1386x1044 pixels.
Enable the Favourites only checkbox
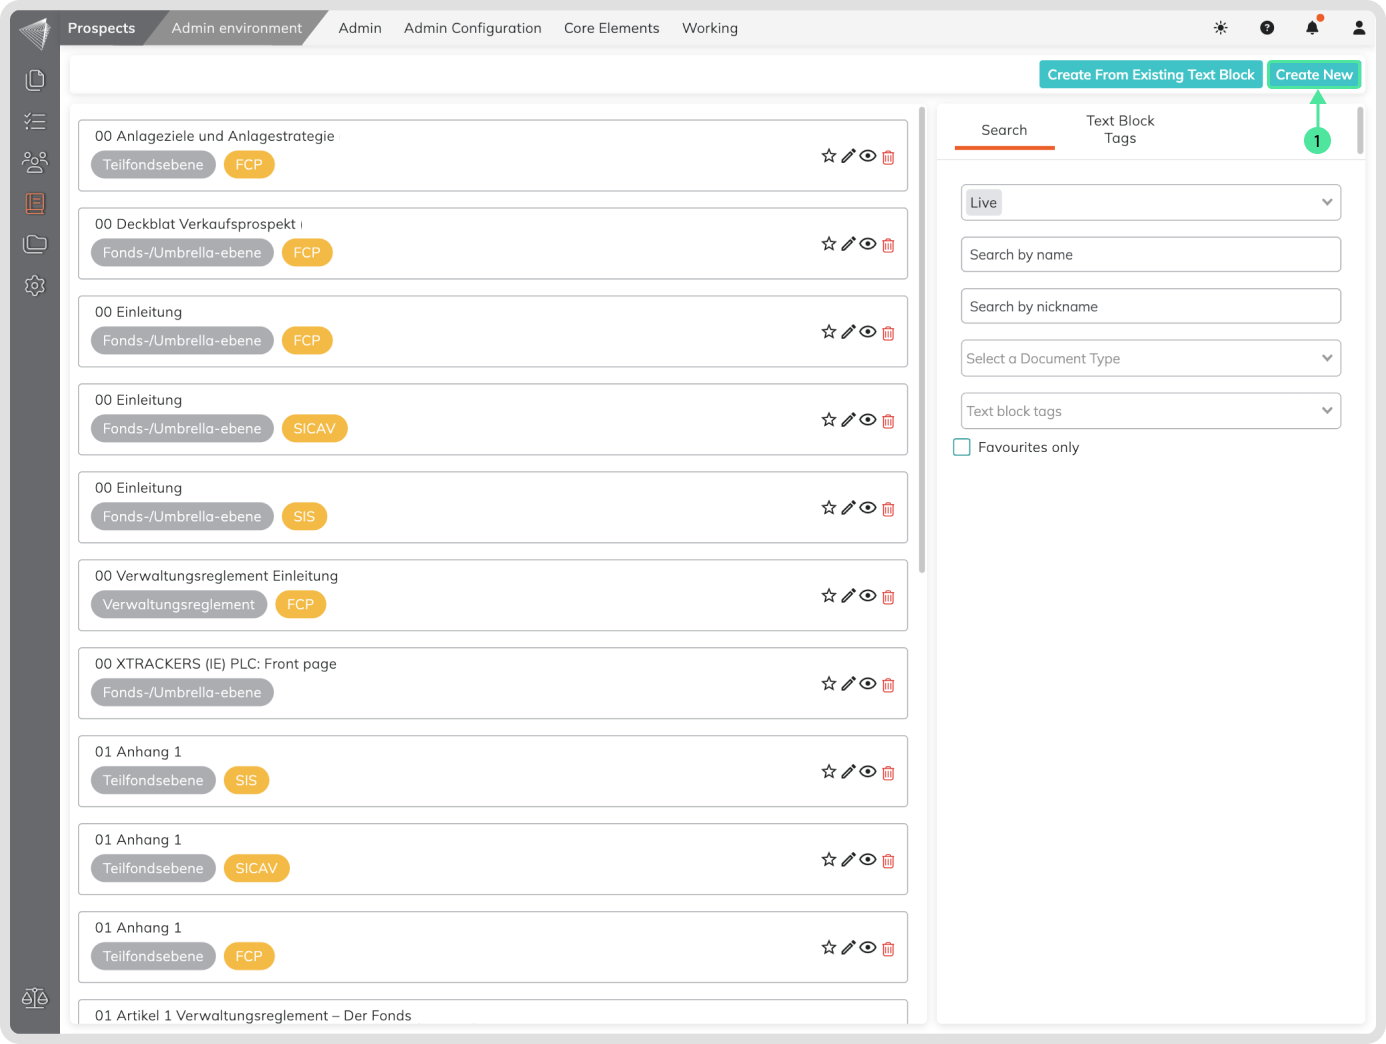tap(962, 447)
